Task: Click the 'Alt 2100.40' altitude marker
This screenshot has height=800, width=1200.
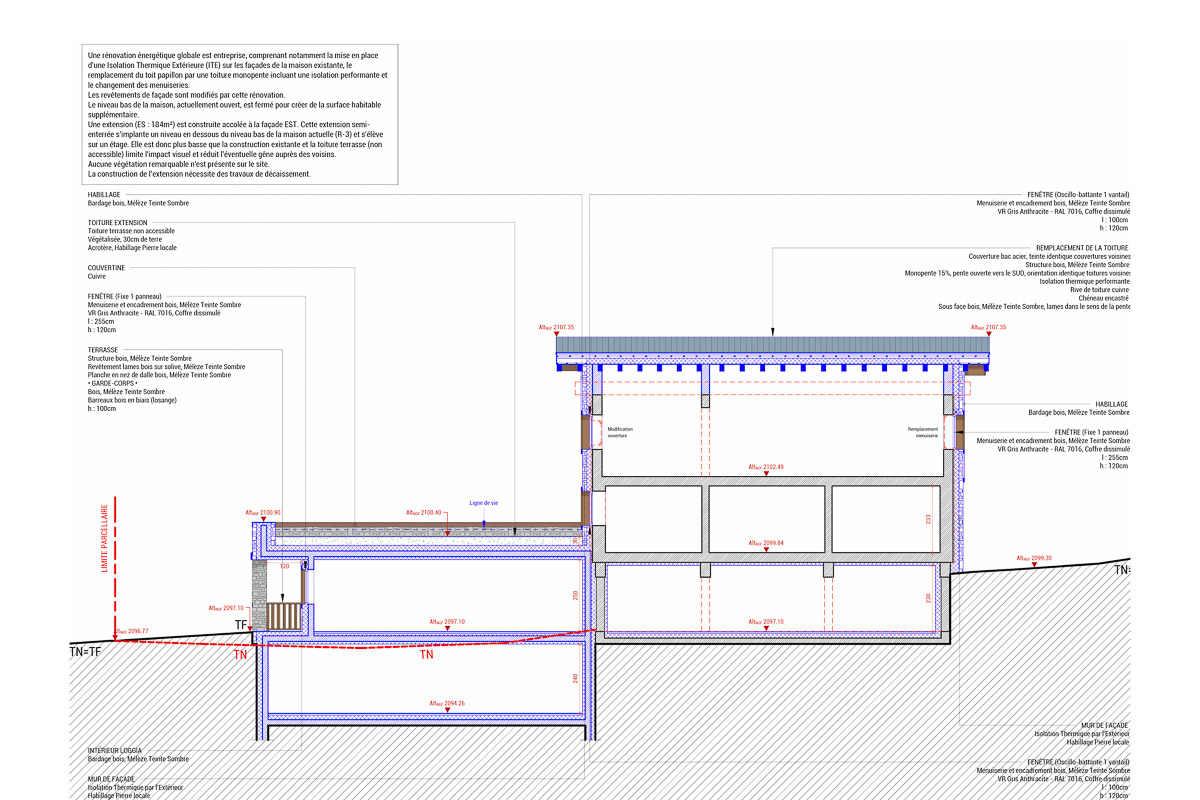Action: coord(424,513)
